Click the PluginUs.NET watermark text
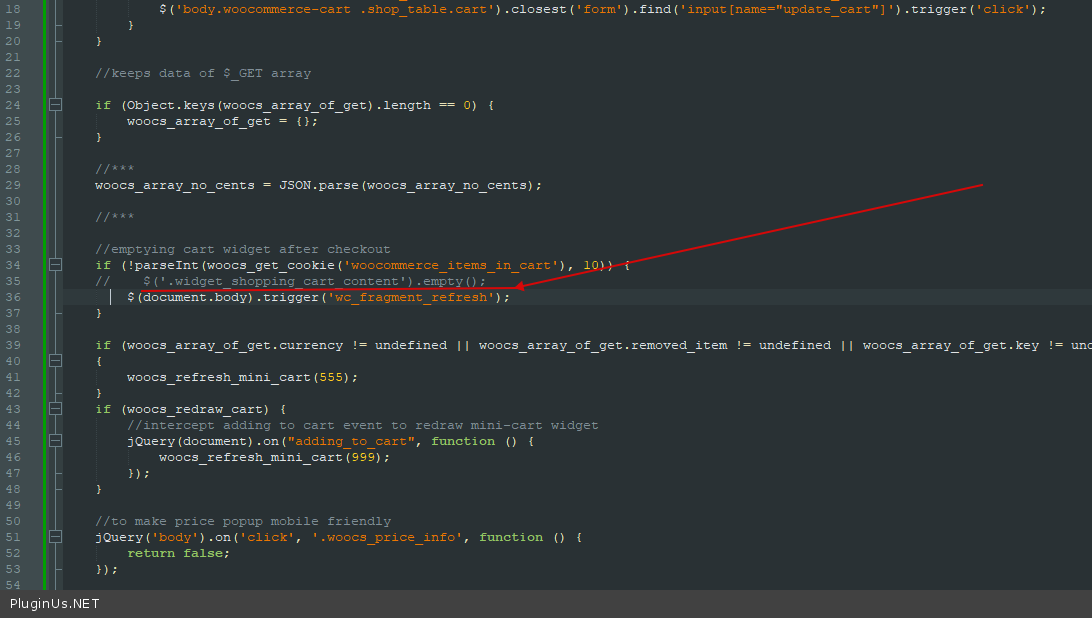 55,604
